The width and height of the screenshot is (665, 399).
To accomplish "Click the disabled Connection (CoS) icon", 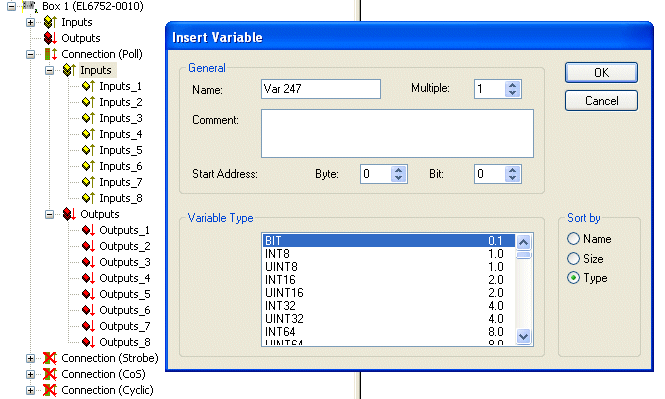I will [50, 374].
